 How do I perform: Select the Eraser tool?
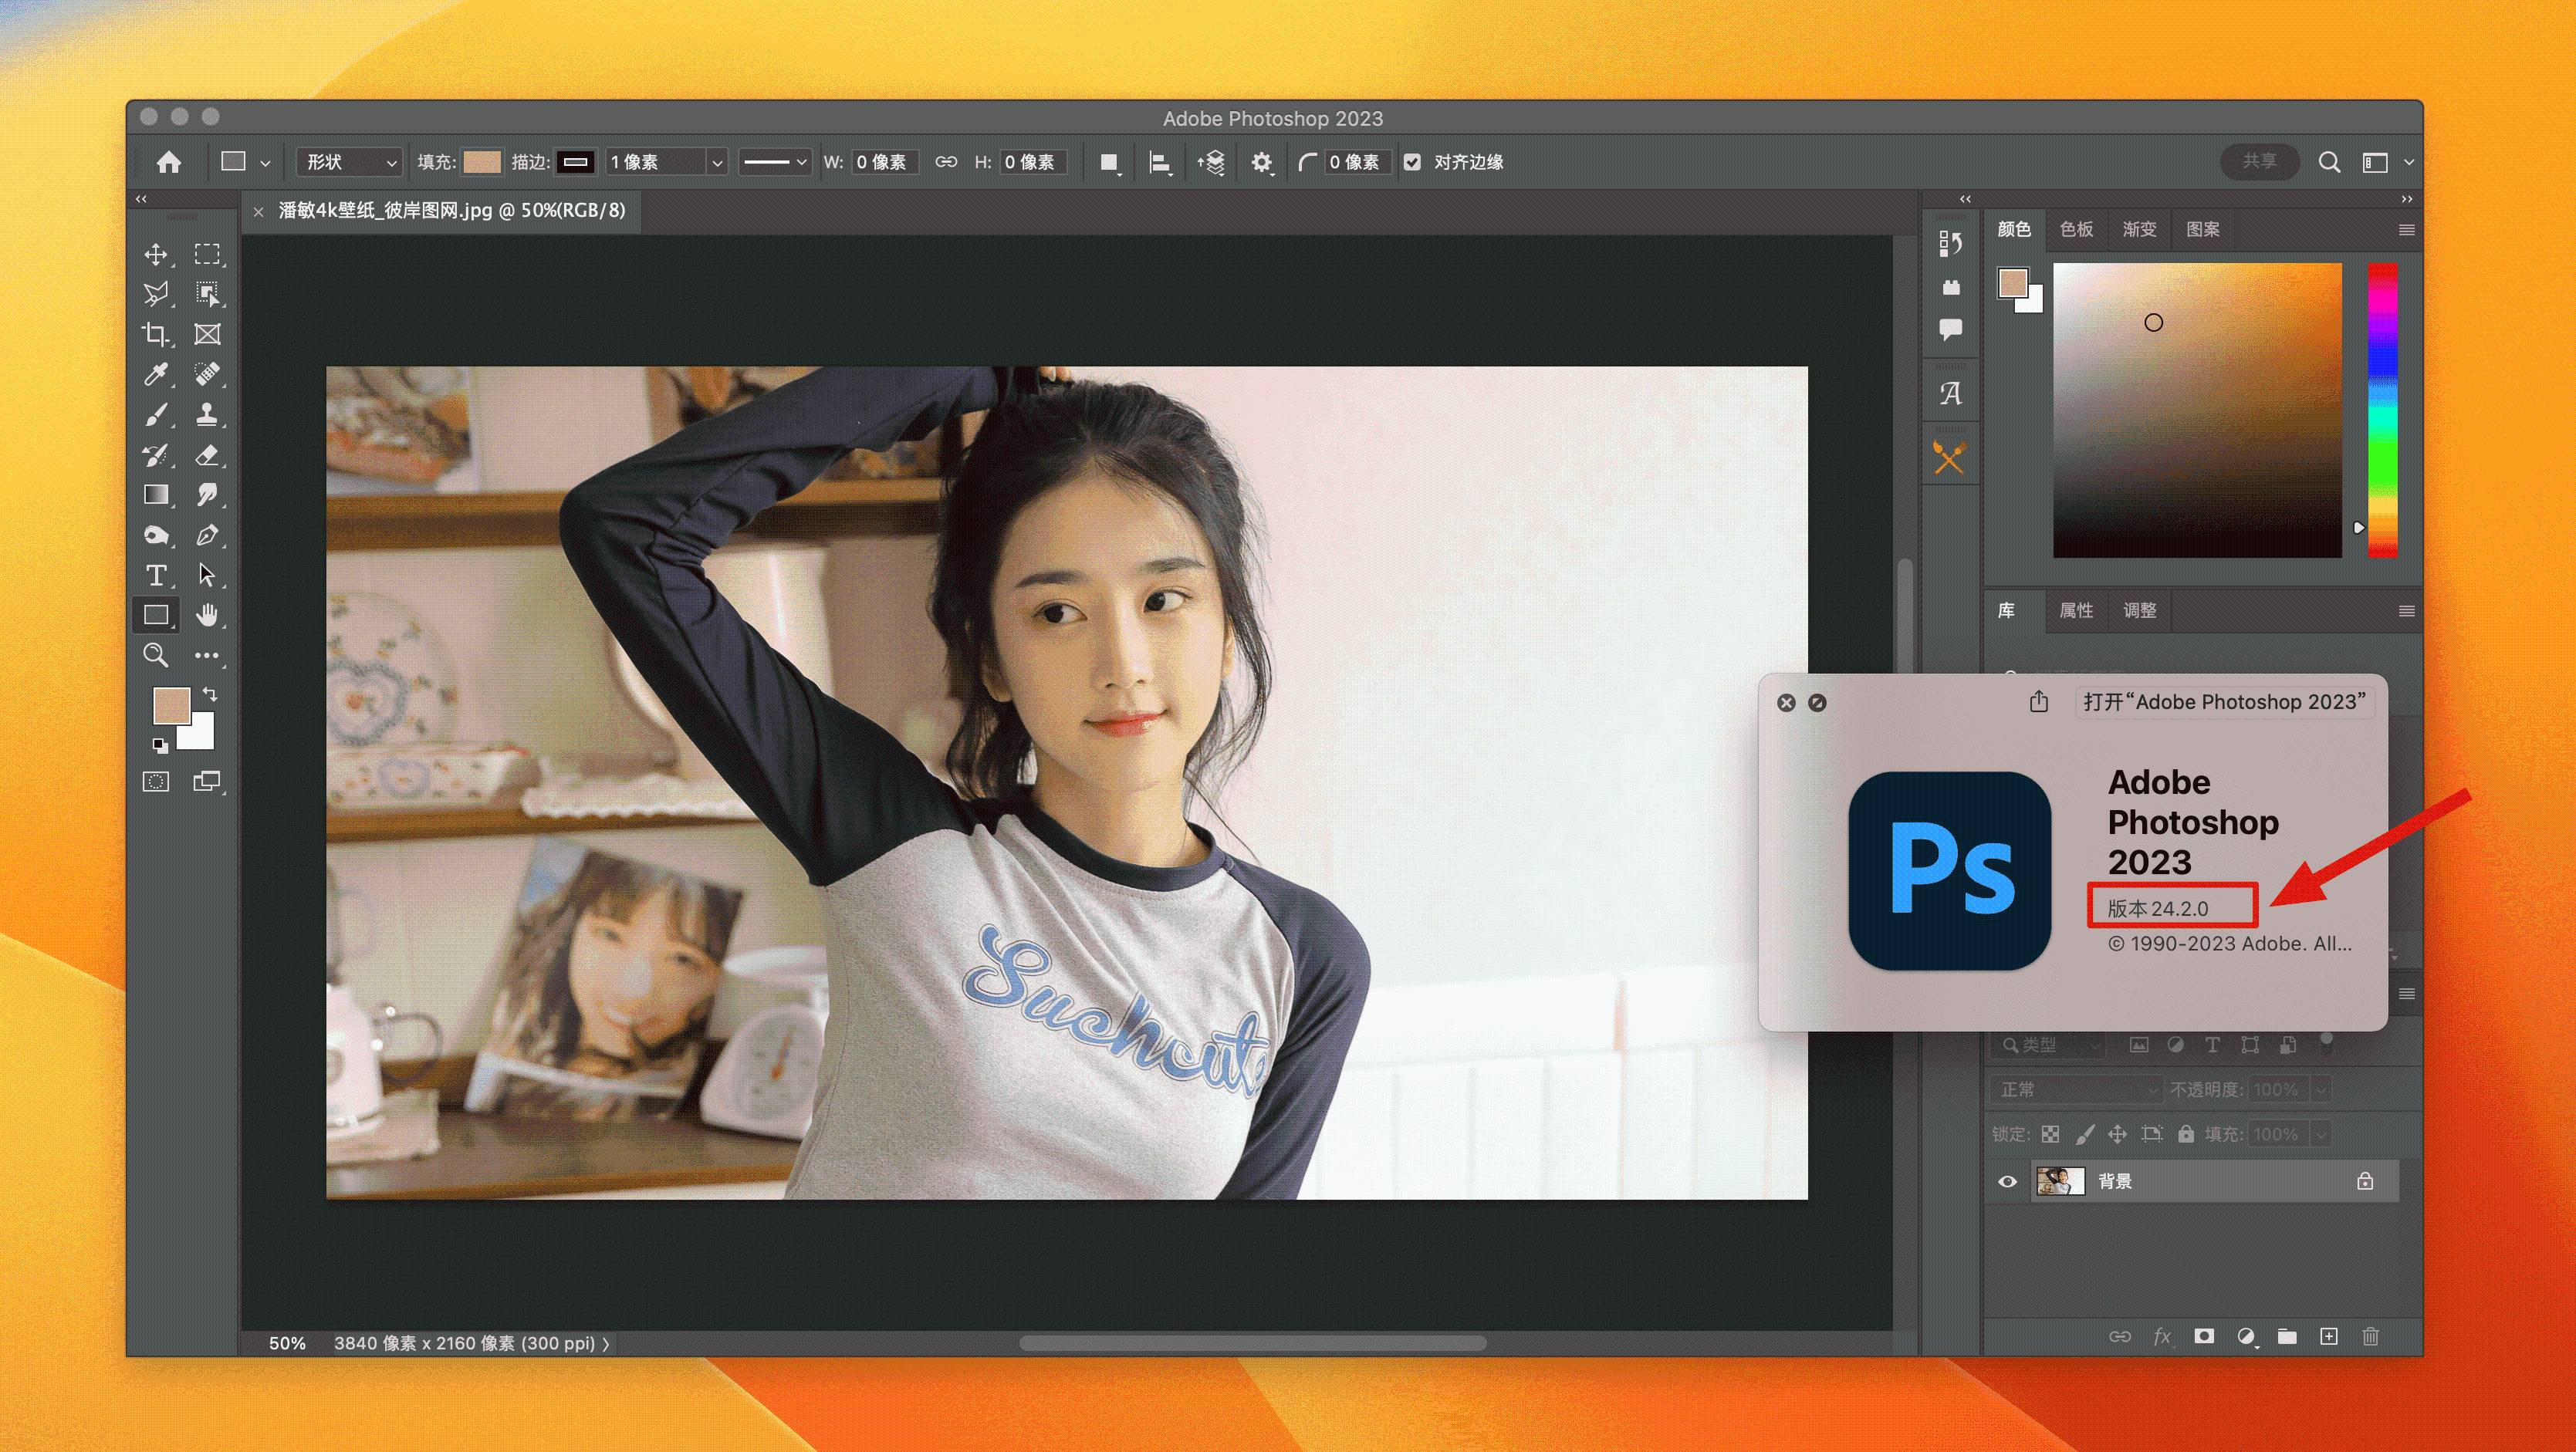click(207, 455)
